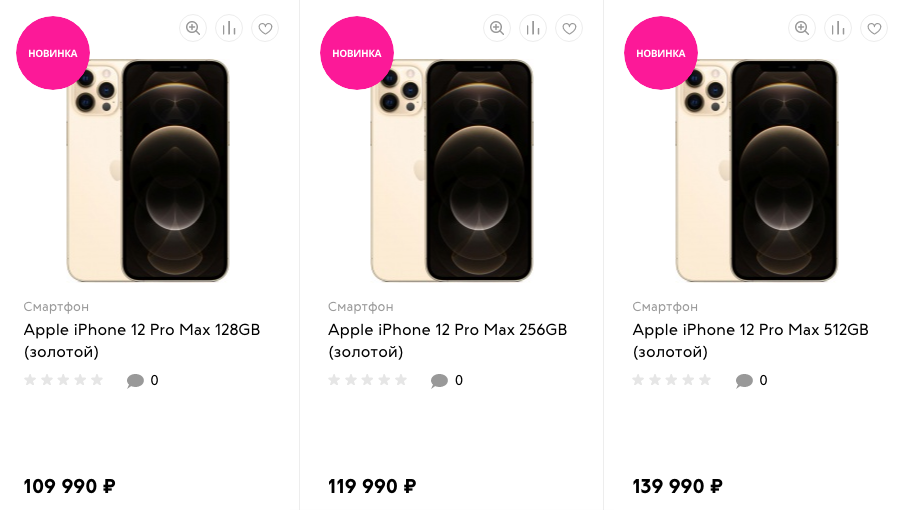Add 128GB iPhone to comparison
The width and height of the screenshot is (899, 510).
pos(229,28)
